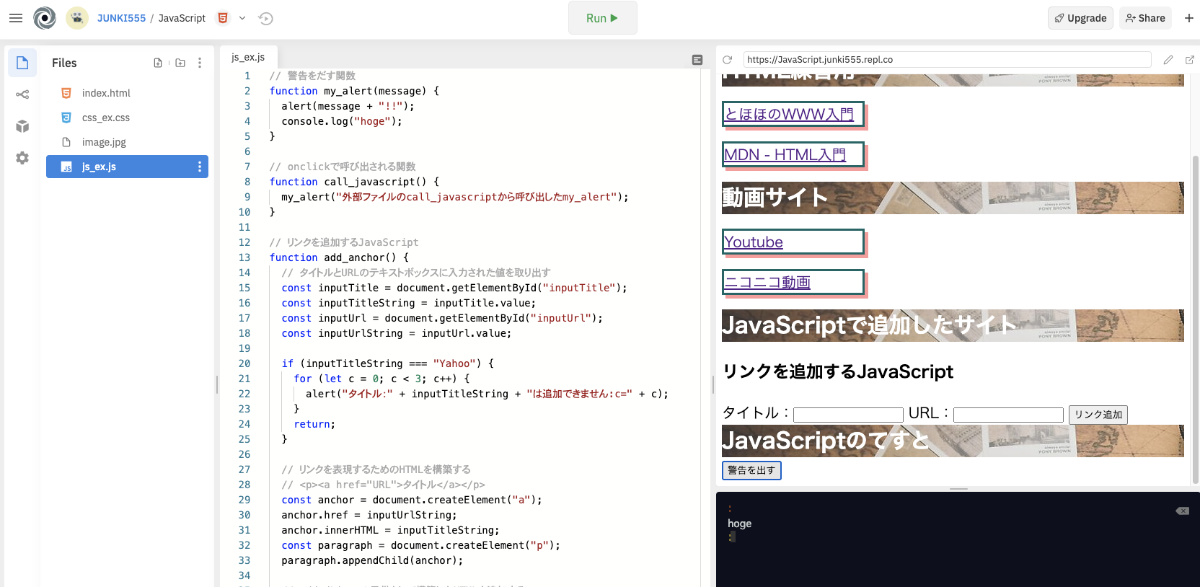
Task: Click the Add folder icon
Action: pos(180,63)
